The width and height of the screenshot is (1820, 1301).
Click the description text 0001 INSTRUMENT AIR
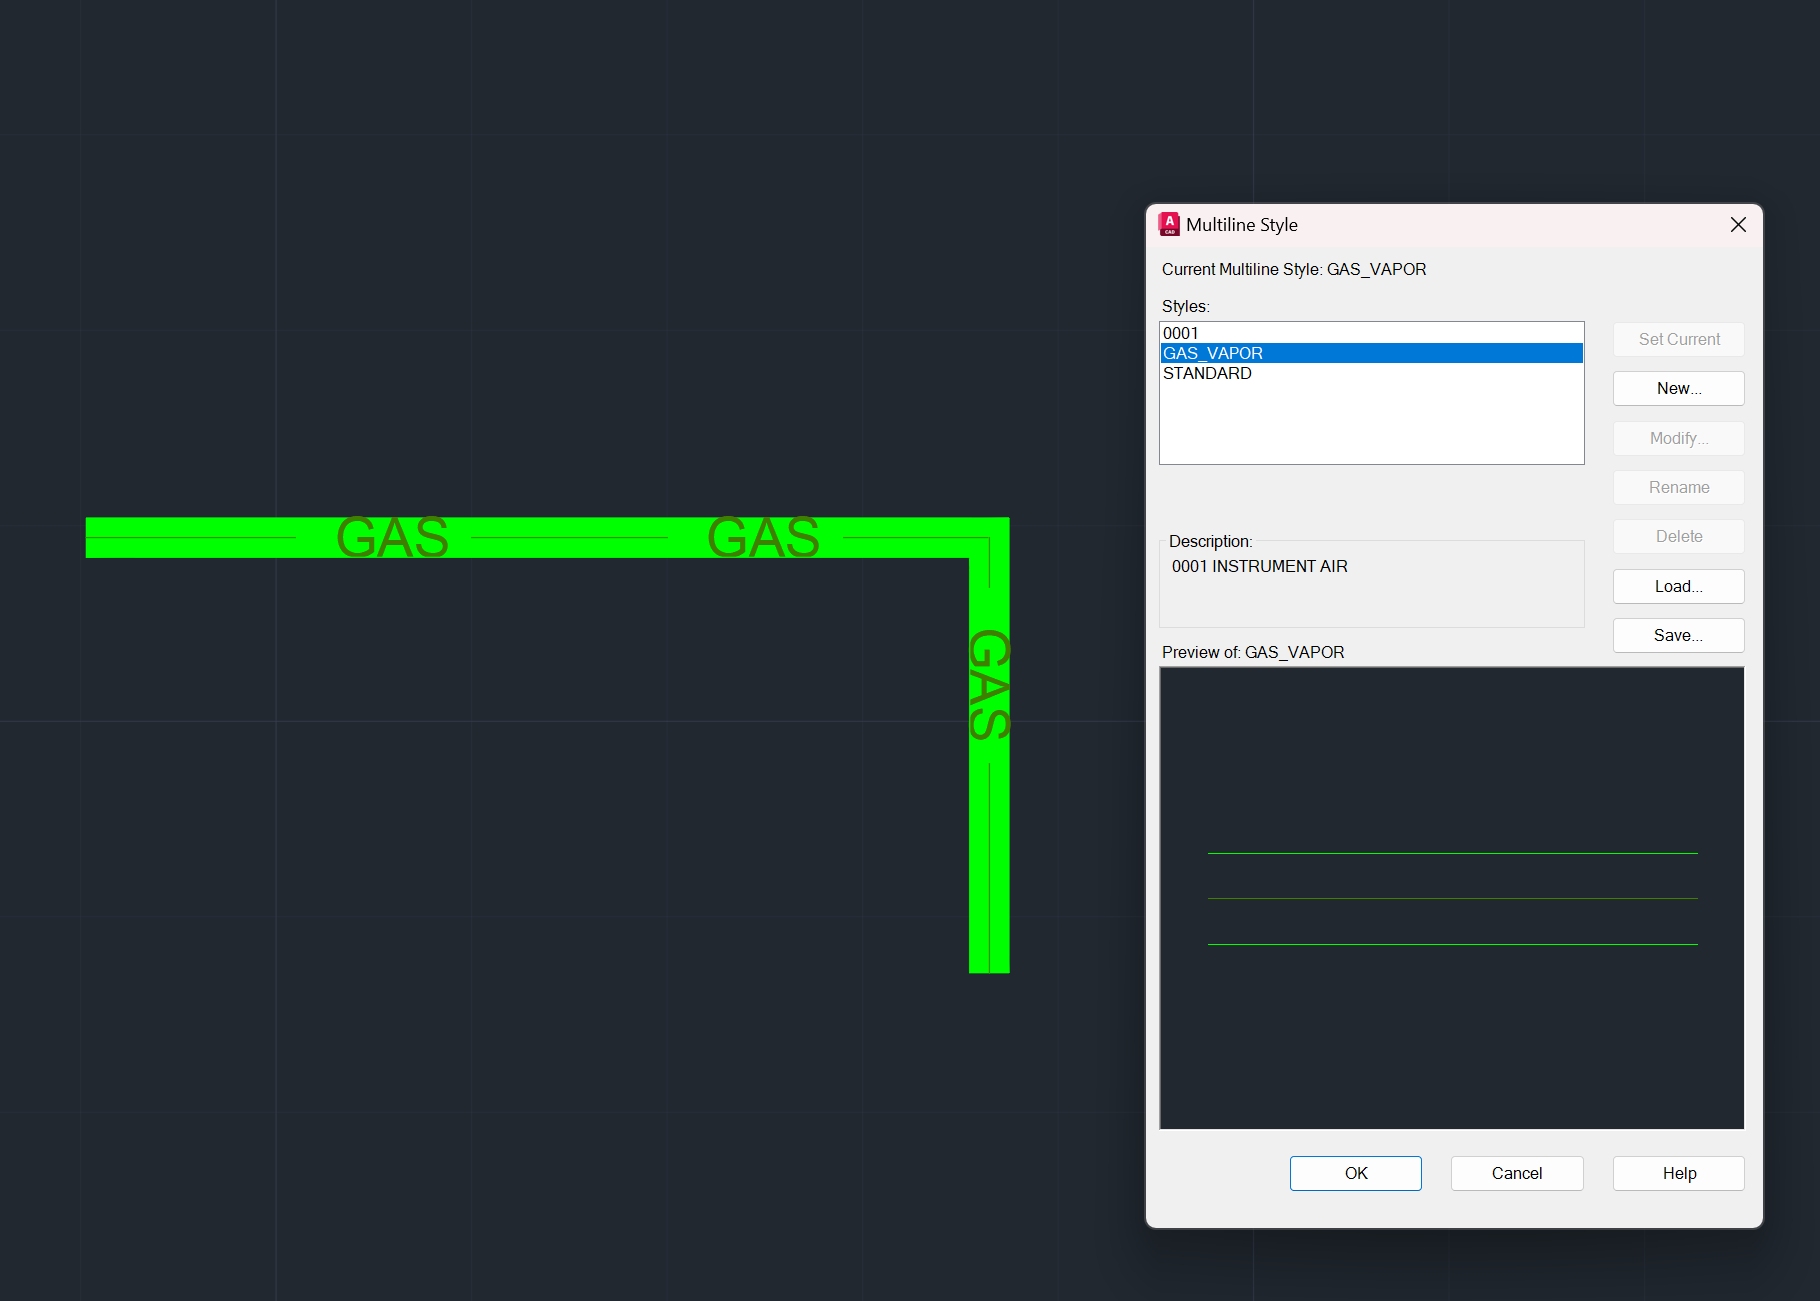(1259, 567)
